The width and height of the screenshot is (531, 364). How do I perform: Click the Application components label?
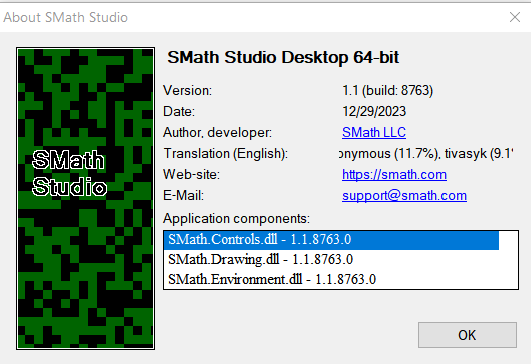click(236, 218)
